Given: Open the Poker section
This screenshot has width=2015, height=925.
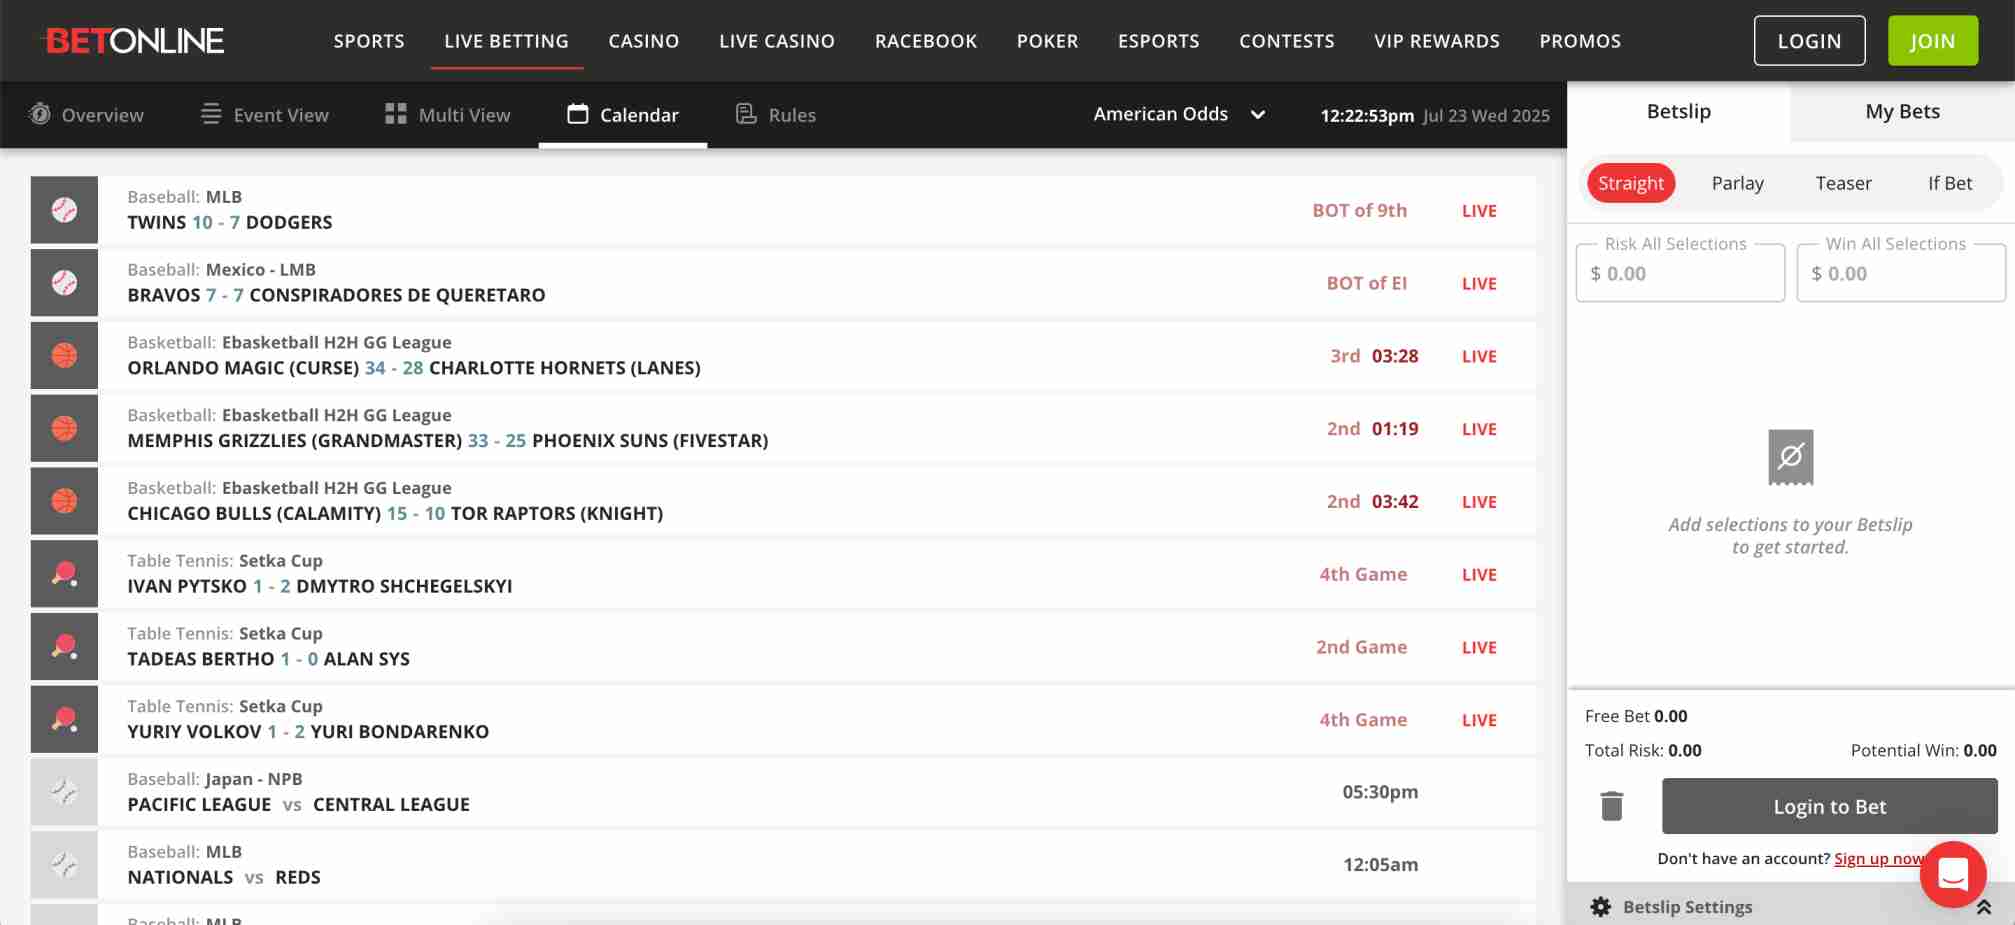Looking at the screenshot, I should coord(1048,41).
